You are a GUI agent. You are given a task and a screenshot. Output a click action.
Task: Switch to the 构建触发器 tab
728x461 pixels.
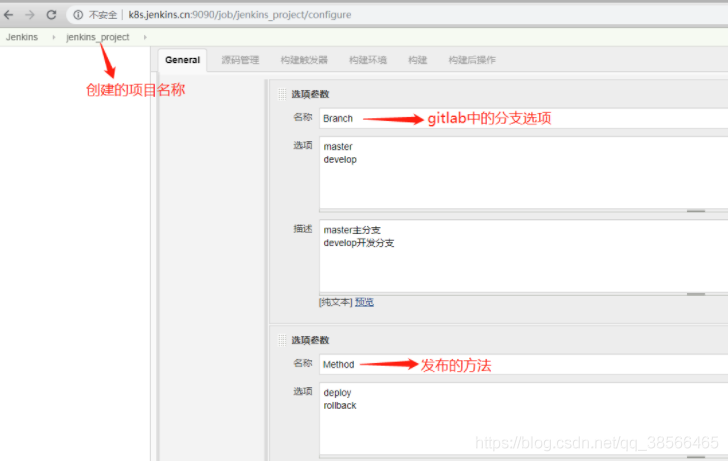304,60
